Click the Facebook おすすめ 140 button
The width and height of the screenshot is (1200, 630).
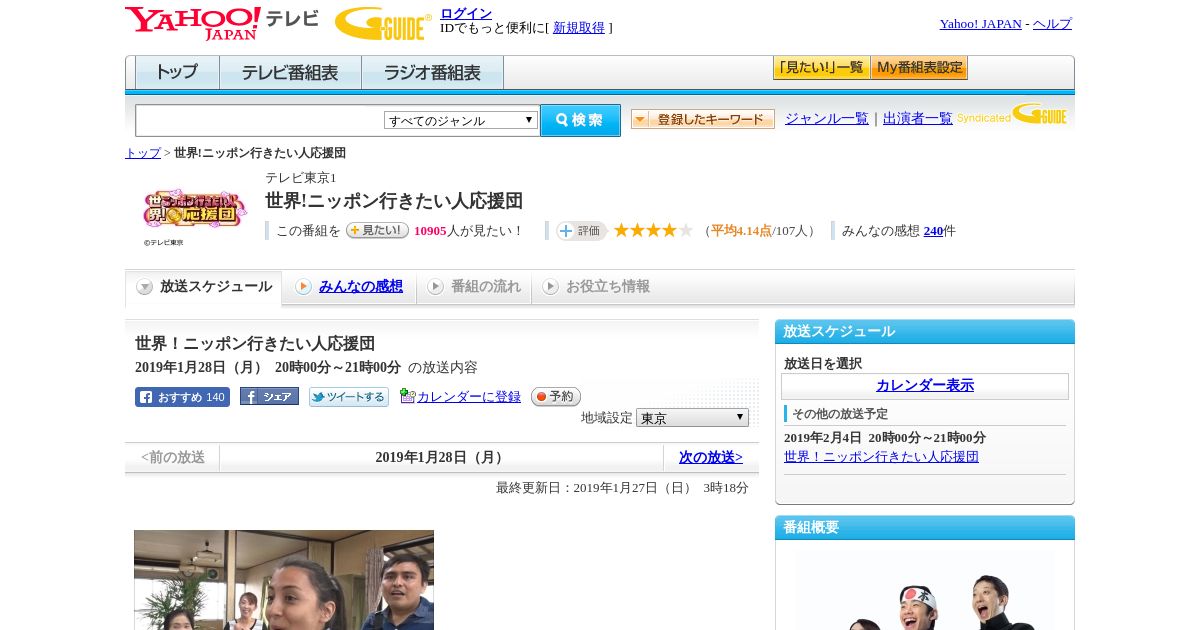click(182, 397)
